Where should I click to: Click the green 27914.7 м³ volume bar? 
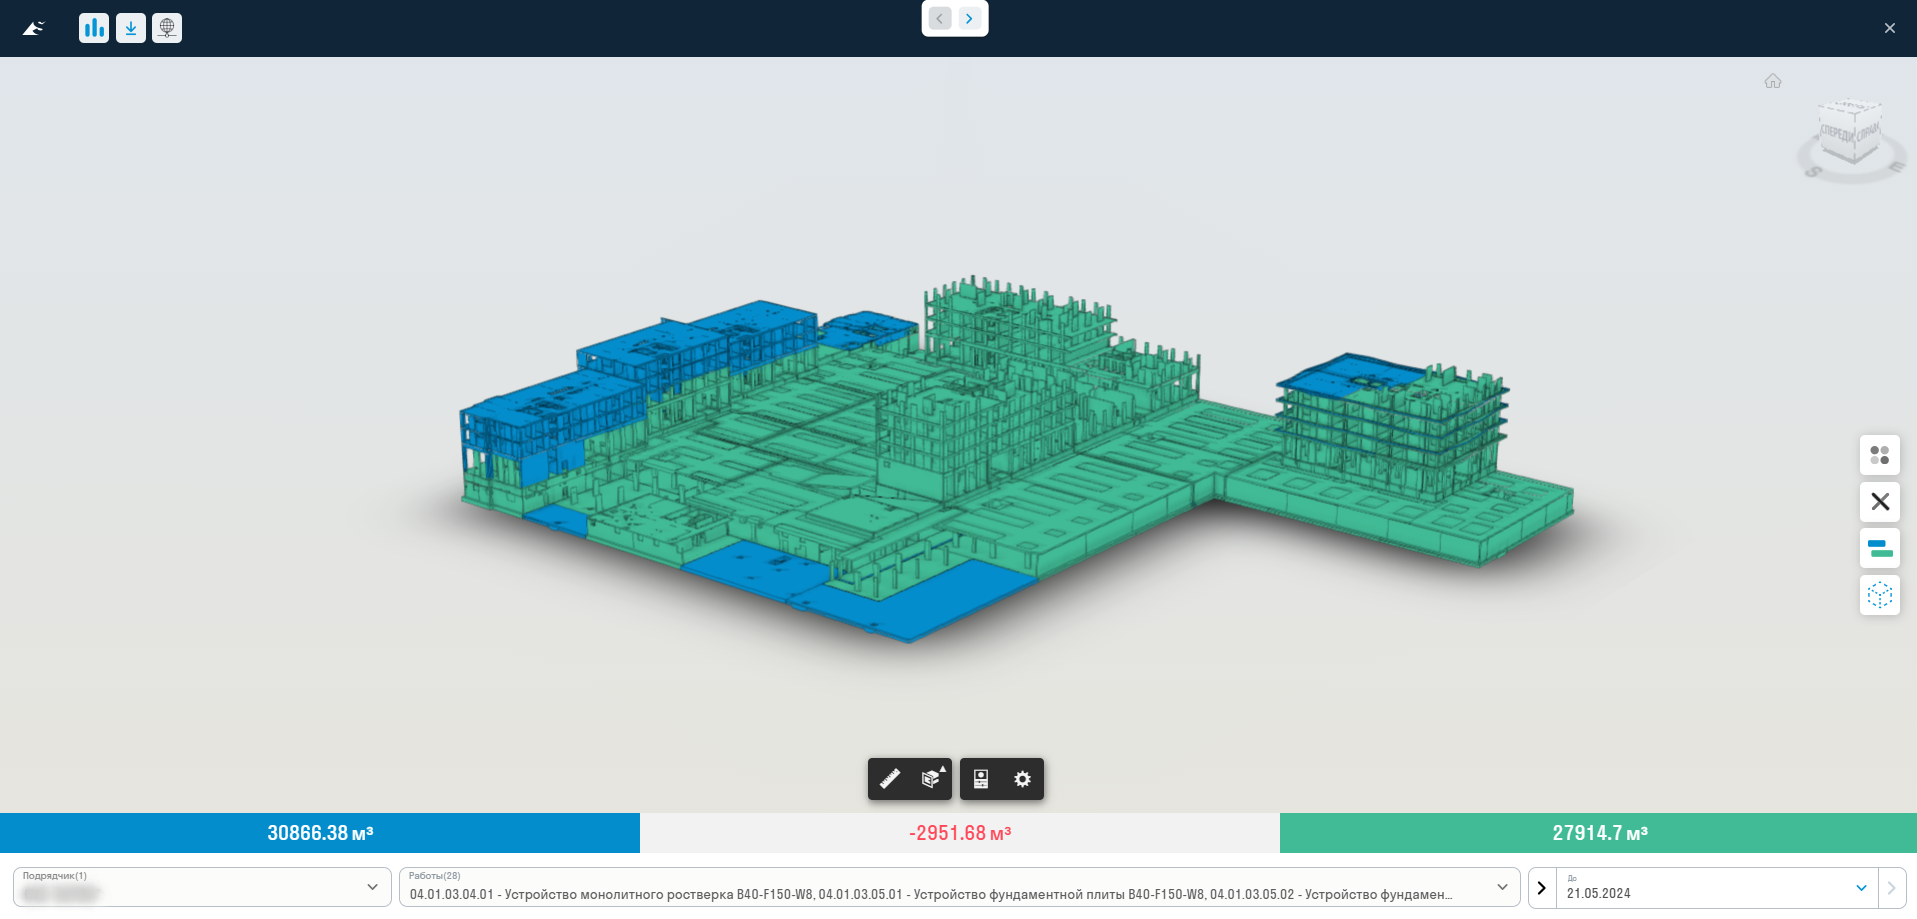click(1598, 833)
